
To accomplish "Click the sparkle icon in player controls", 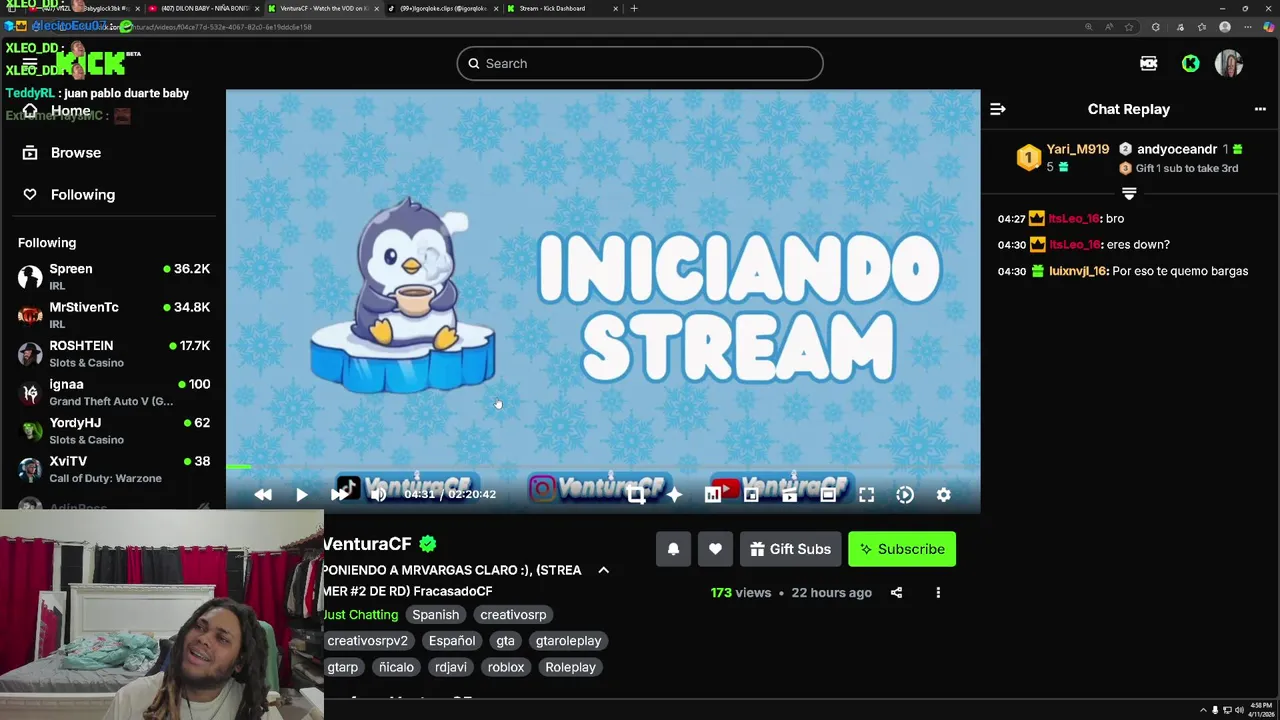I will pyautogui.click(x=674, y=494).
